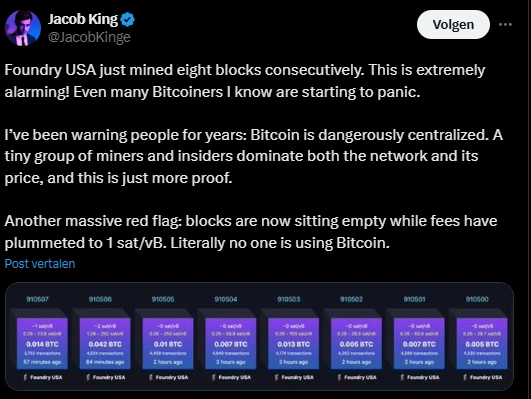The width and height of the screenshot is (531, 399).
Task: Click Foundry USA icon under block 910500
Action: tap(465, 377)
